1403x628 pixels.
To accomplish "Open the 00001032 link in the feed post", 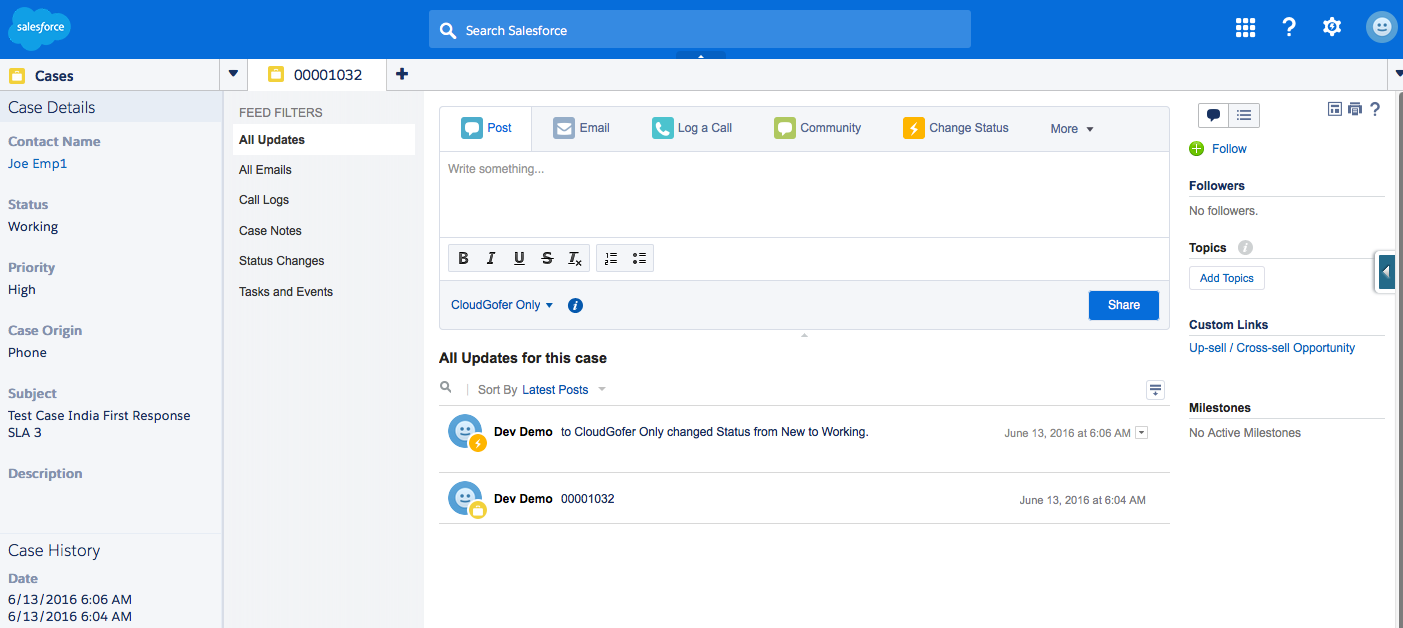I will pyautogui.click(x=587, y=499).
